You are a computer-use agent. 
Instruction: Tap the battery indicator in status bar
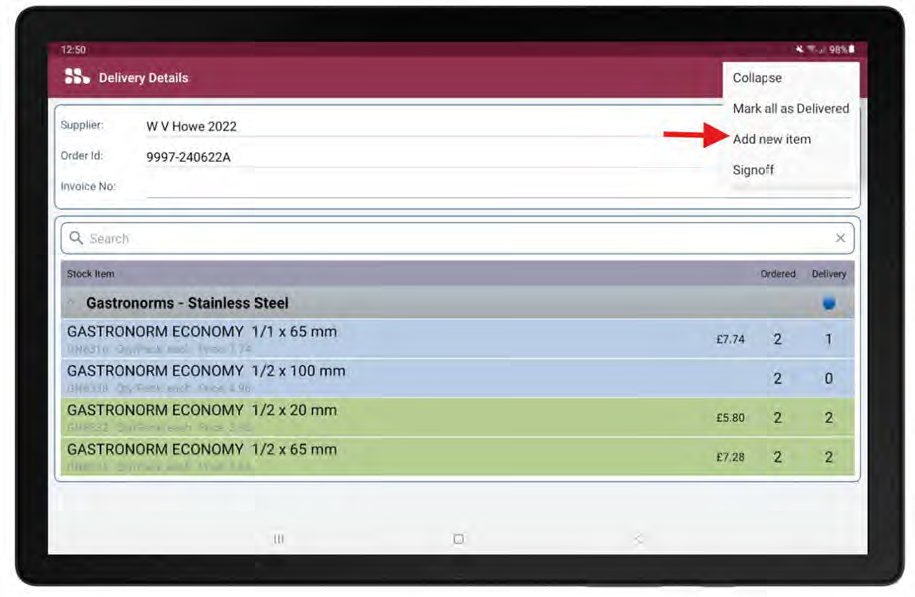pyautogui.click(x=851, y=49)
